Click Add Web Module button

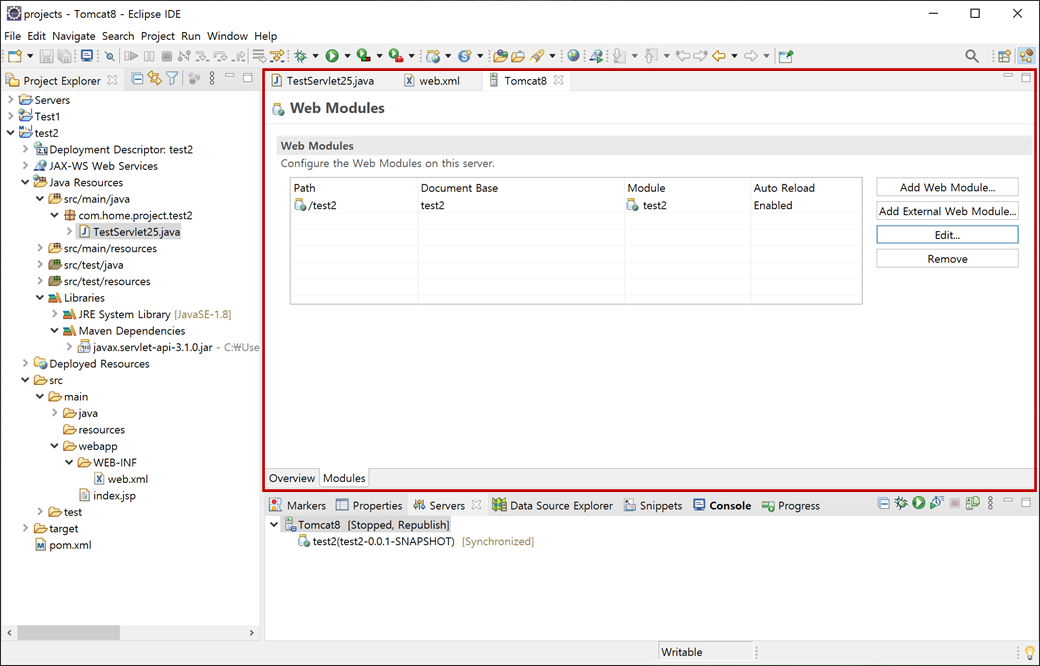coord(947,187)
